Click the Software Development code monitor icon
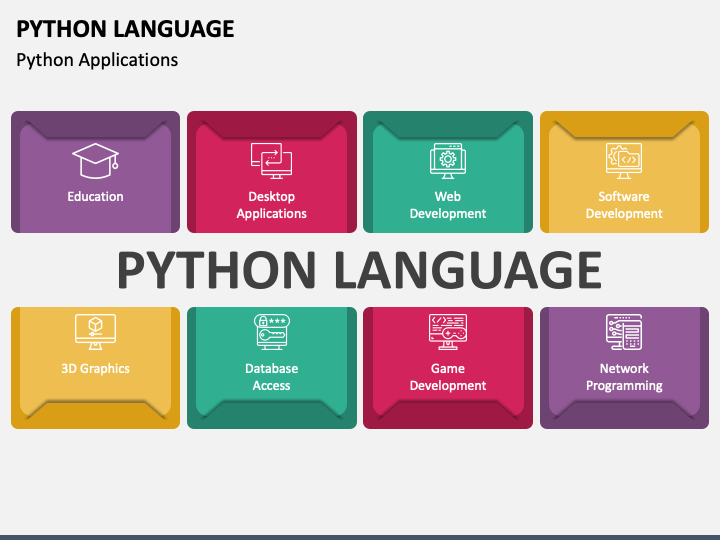Viewport: 720px width, 540px height. click(624, 161)
